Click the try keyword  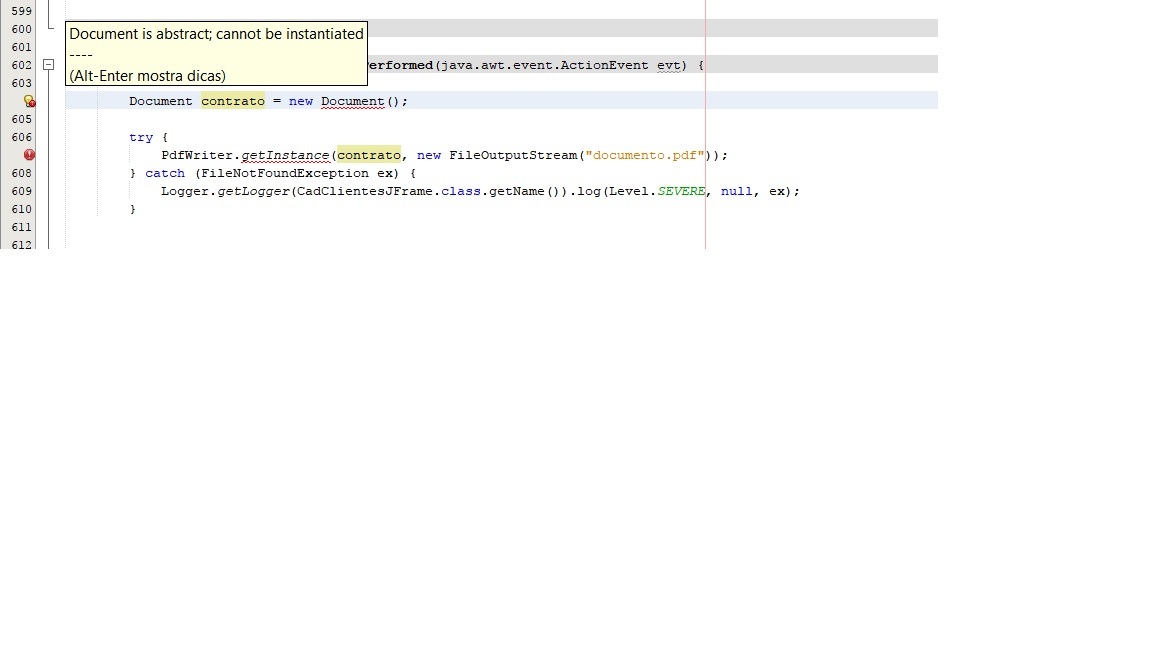[141, 137]
